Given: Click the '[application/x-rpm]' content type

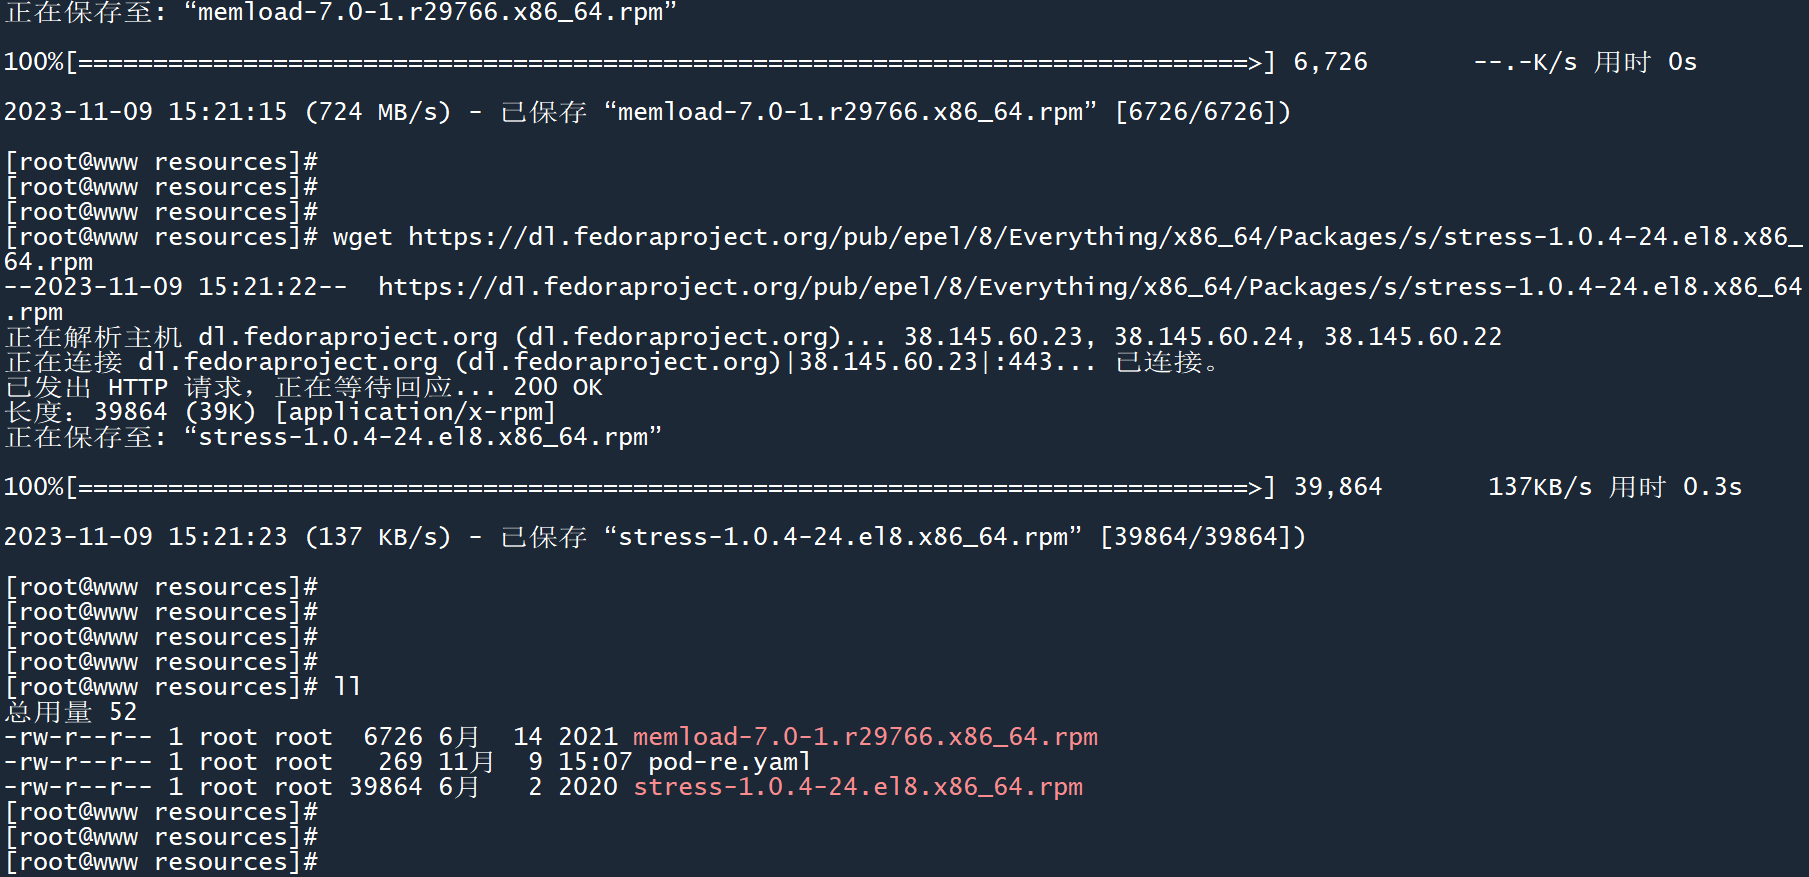Looking at the screenshot, I should [415, 412].
